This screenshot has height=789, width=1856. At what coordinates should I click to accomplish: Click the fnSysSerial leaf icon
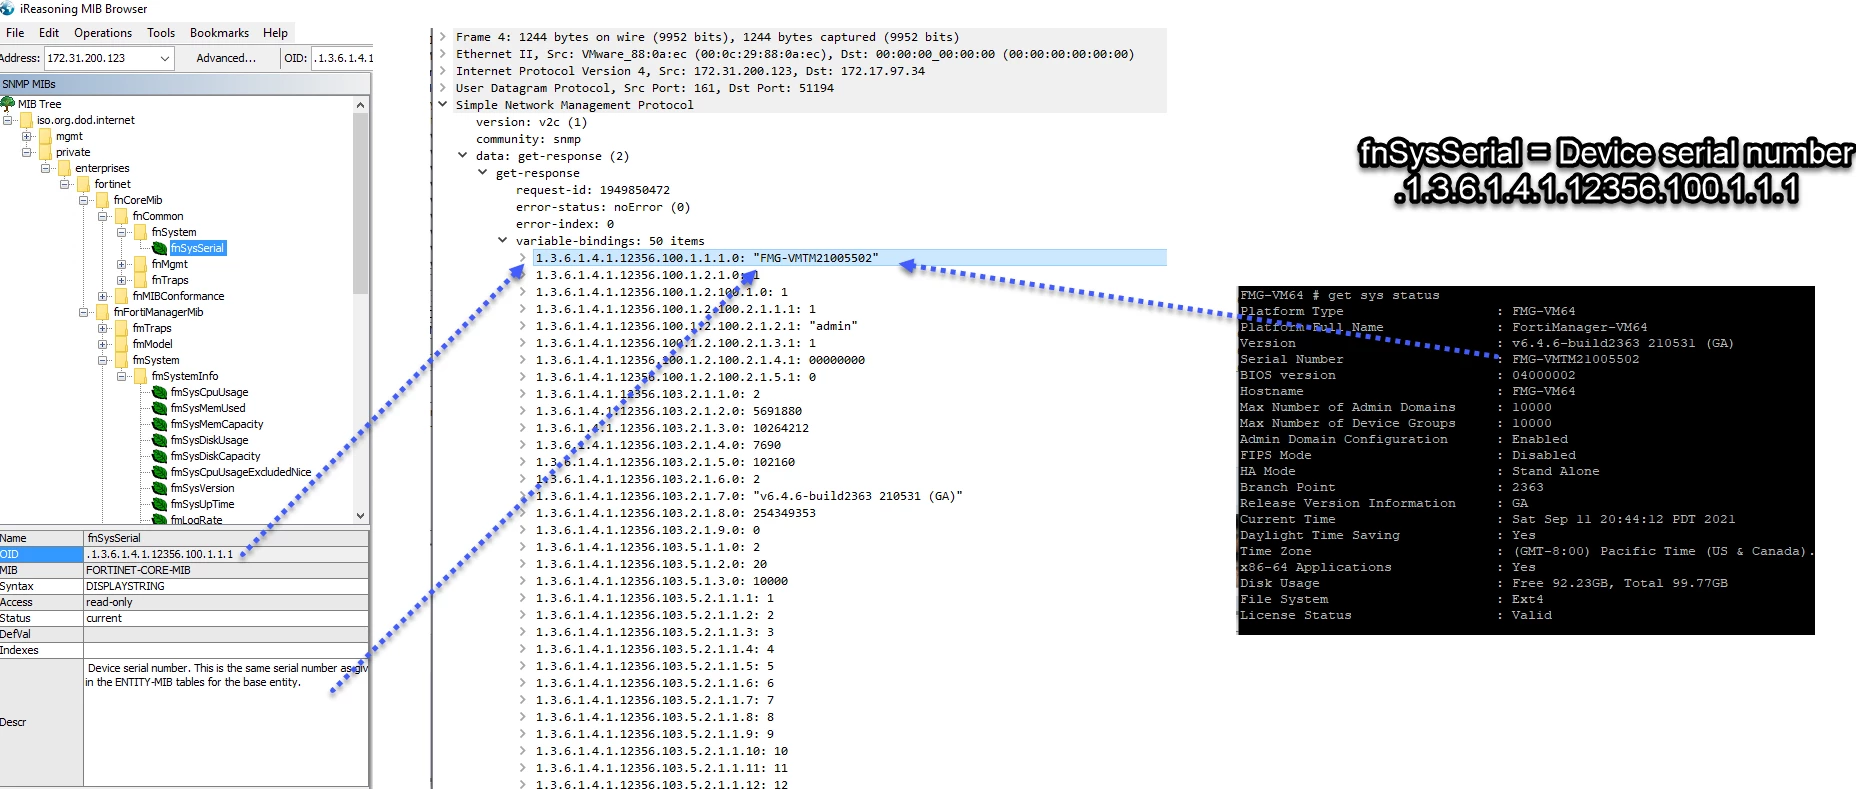(159, 248)
